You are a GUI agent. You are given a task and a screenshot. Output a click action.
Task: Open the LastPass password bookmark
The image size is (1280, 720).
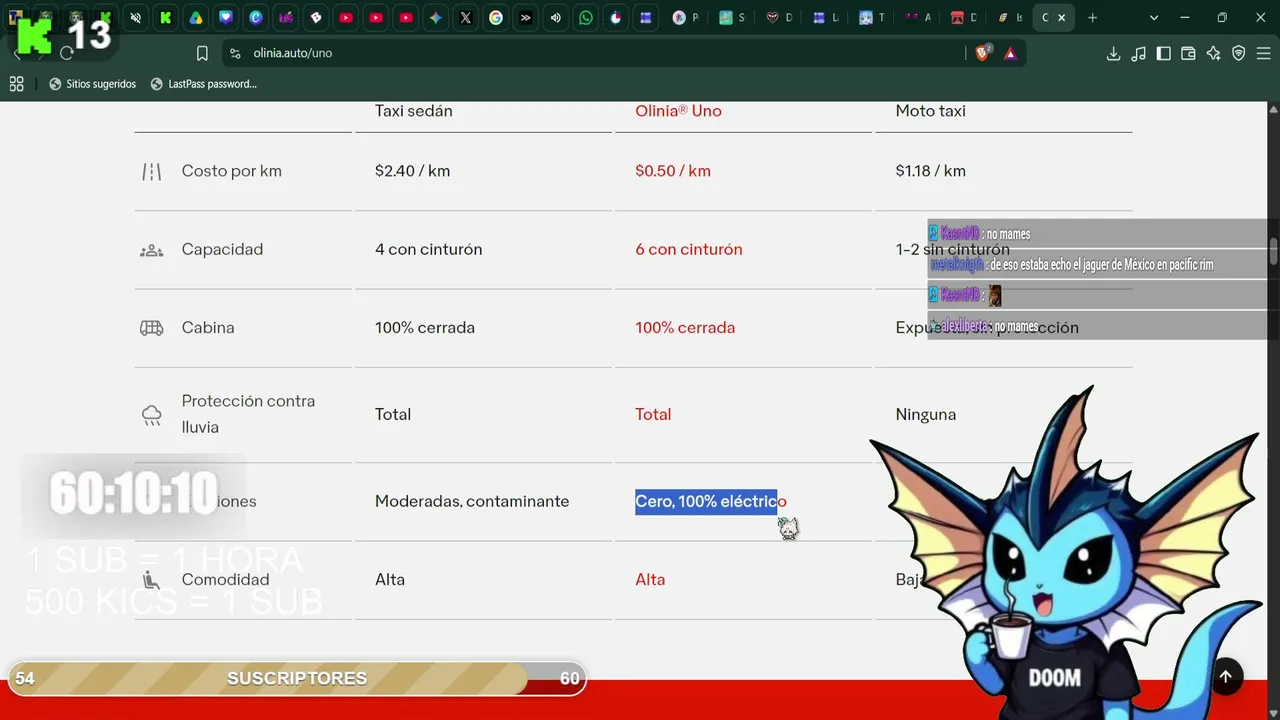pyautogui.click(x=203, y=84)
